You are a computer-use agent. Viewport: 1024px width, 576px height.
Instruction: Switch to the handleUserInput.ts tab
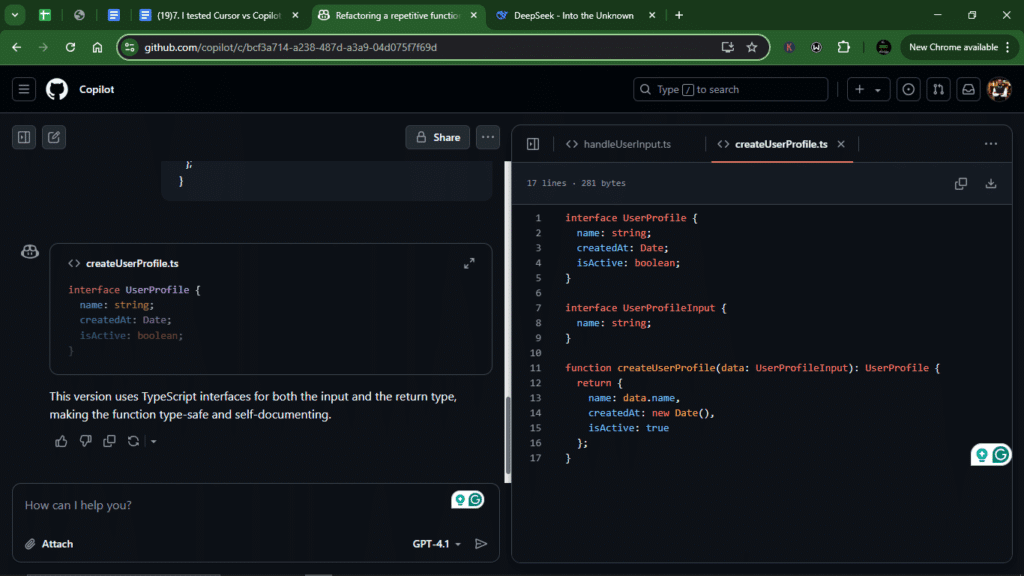[x=630, y=144]
